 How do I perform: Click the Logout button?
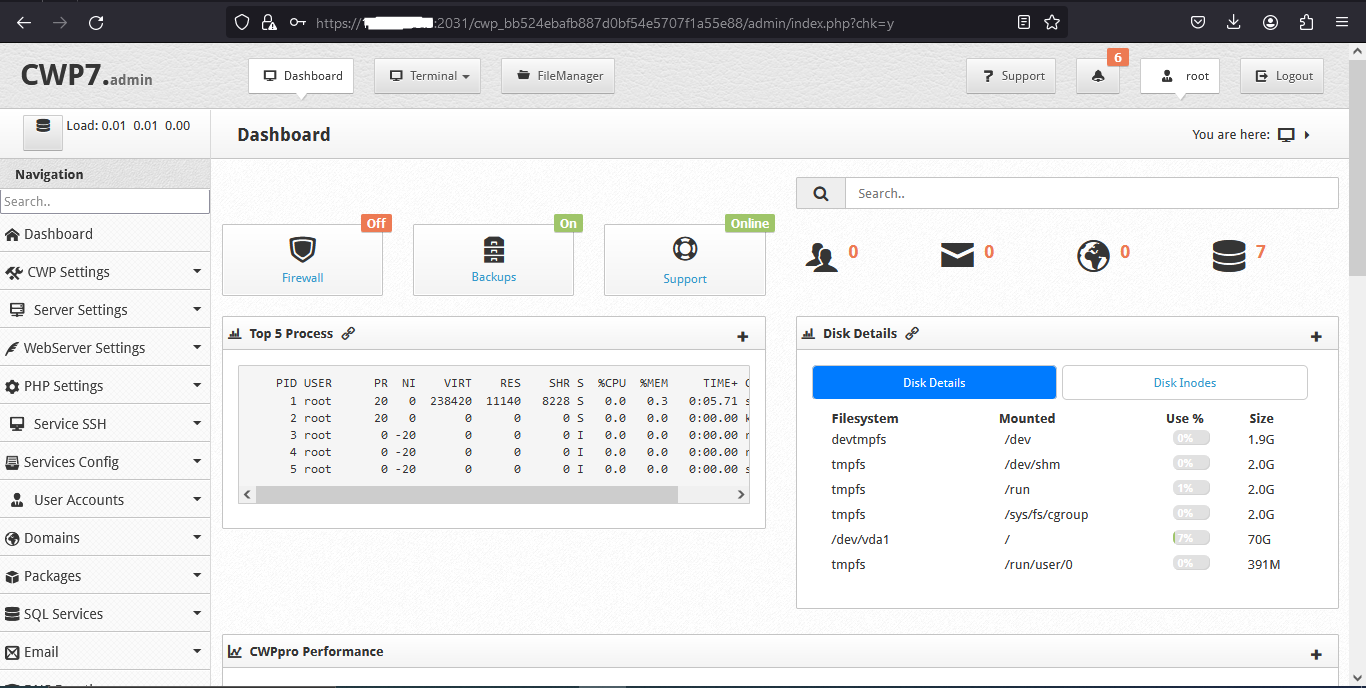point(1281,75)
